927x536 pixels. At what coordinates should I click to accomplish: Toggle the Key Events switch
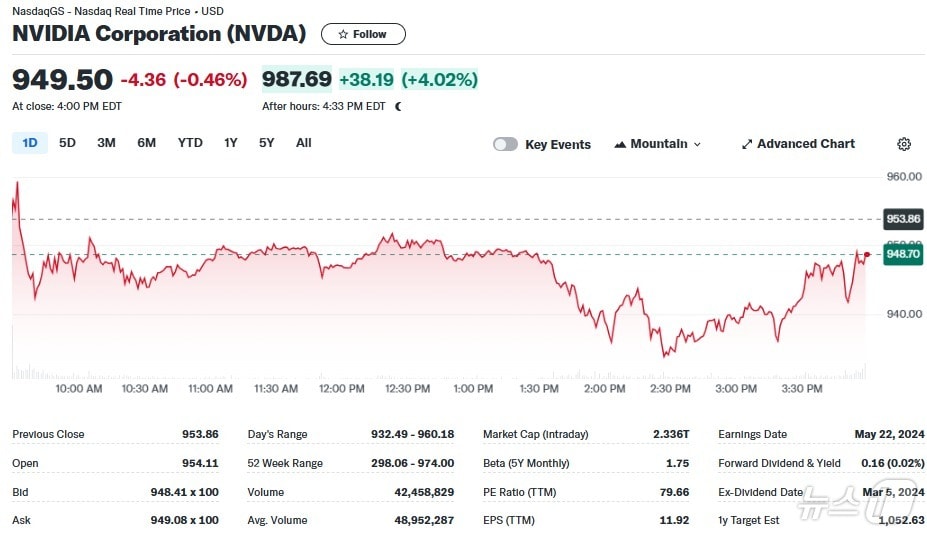tap(506, 144)
